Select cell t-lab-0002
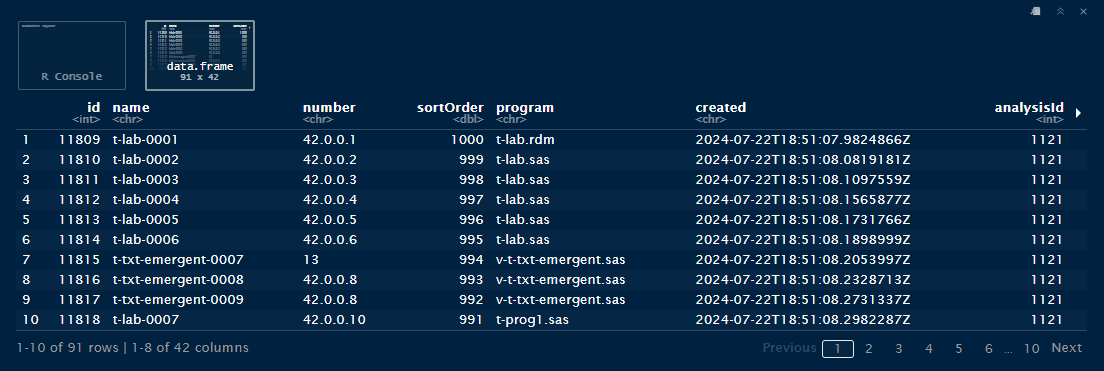Viewport: 1104px width, 371px height. click(146, 160)
